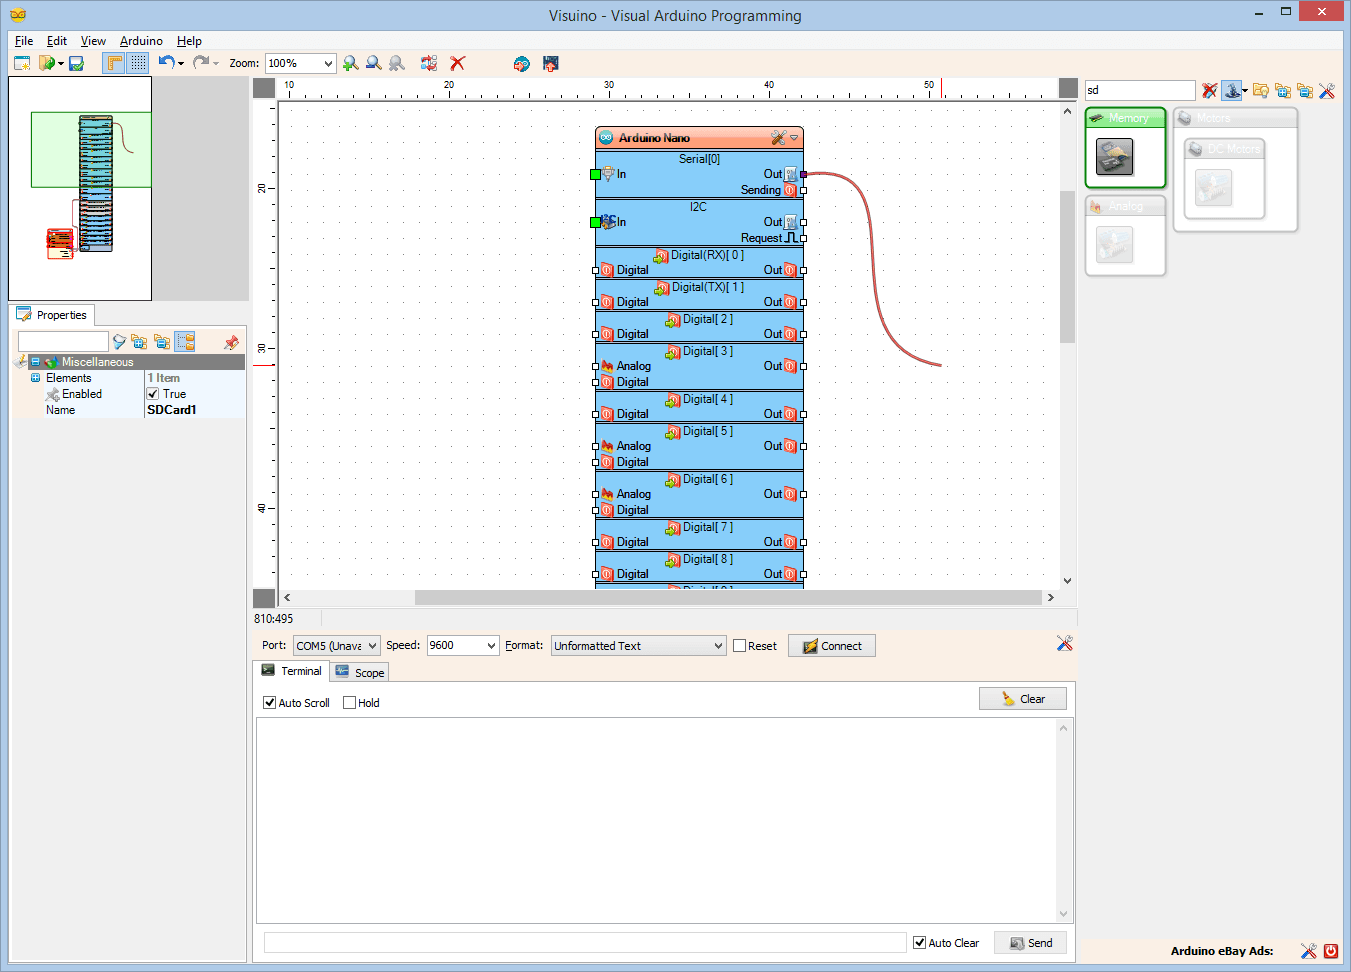Click the filter funnel icon in Properties
Viewport: 1351px width, 972px height.
tap(118, 342)
